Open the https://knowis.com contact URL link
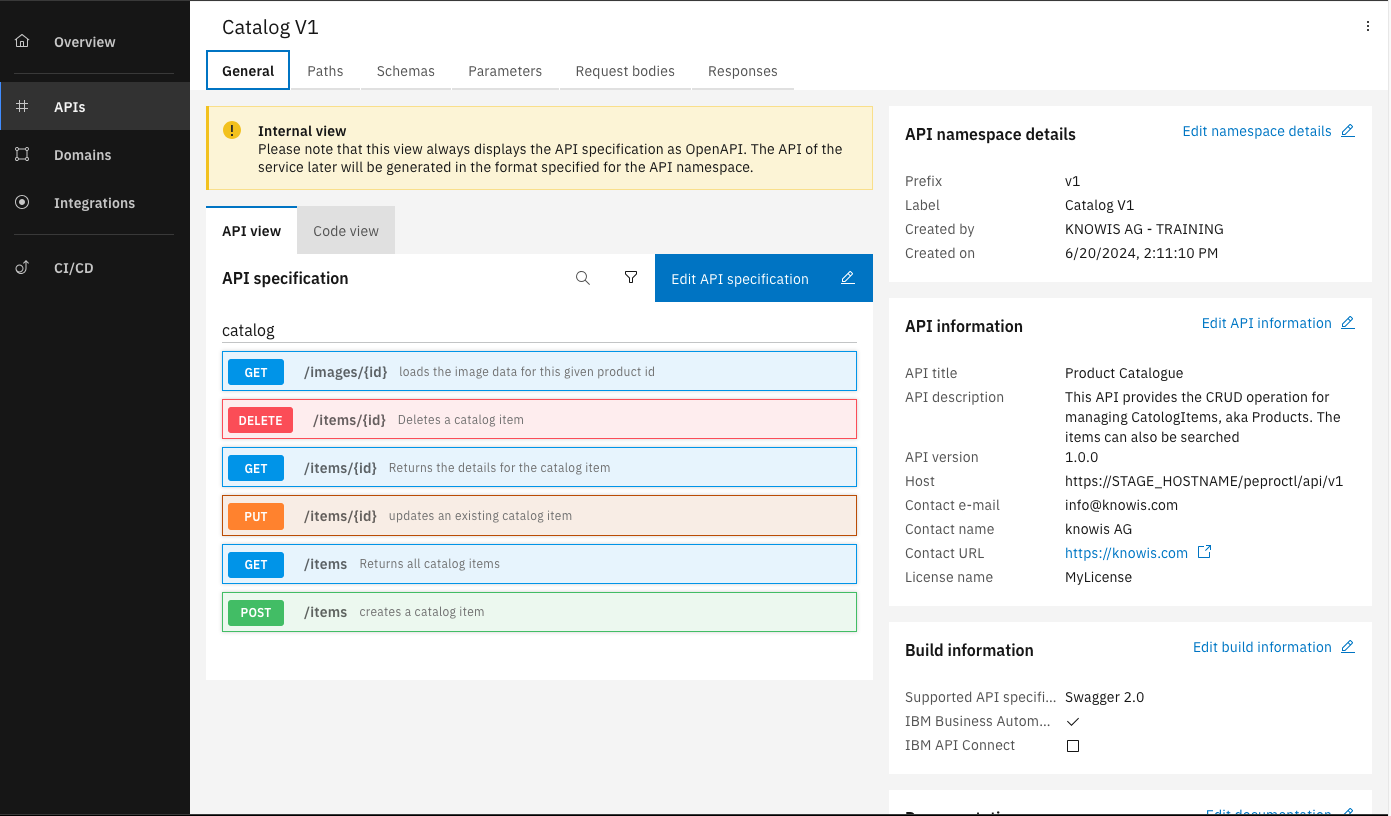Image resolution: width=1391 pixels, height=816 pixels. 1128,553
